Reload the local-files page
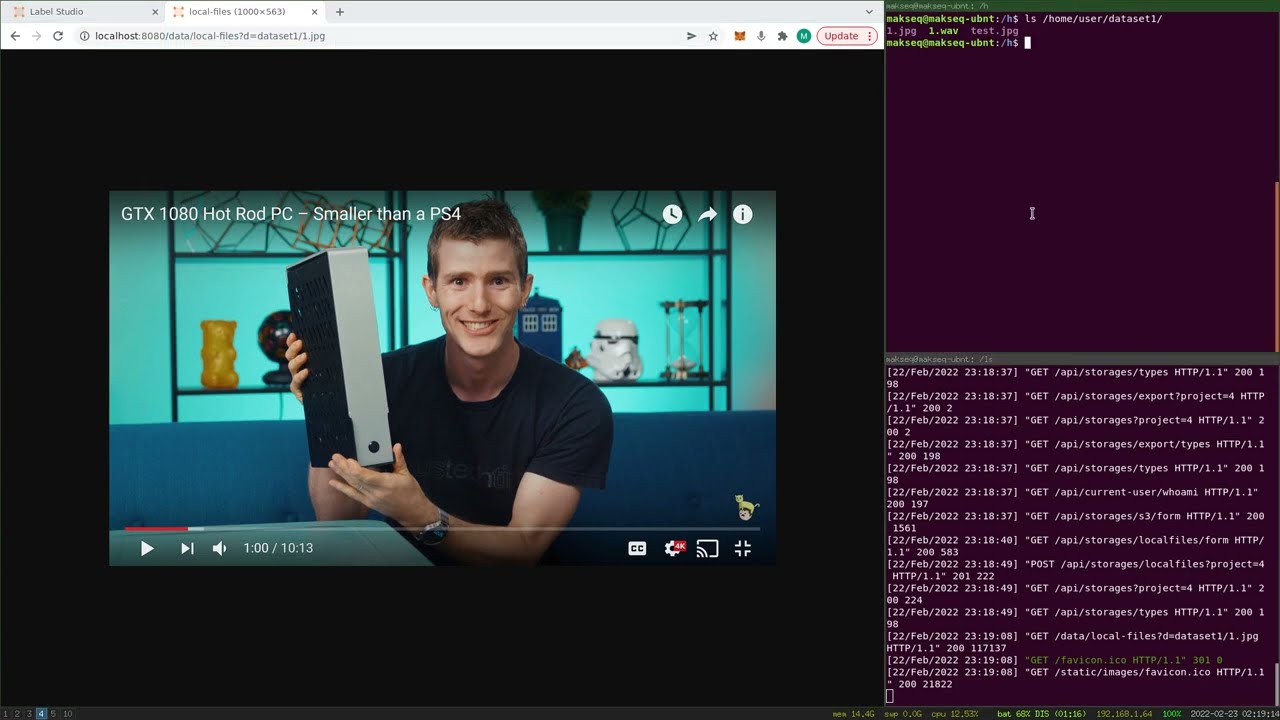This screenshot has height=720, width=1280. click(58, 36)
